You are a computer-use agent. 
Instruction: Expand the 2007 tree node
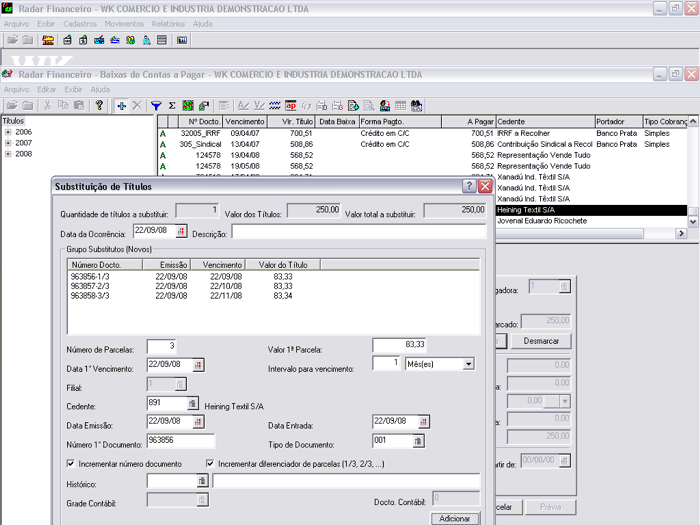(8, 143)
